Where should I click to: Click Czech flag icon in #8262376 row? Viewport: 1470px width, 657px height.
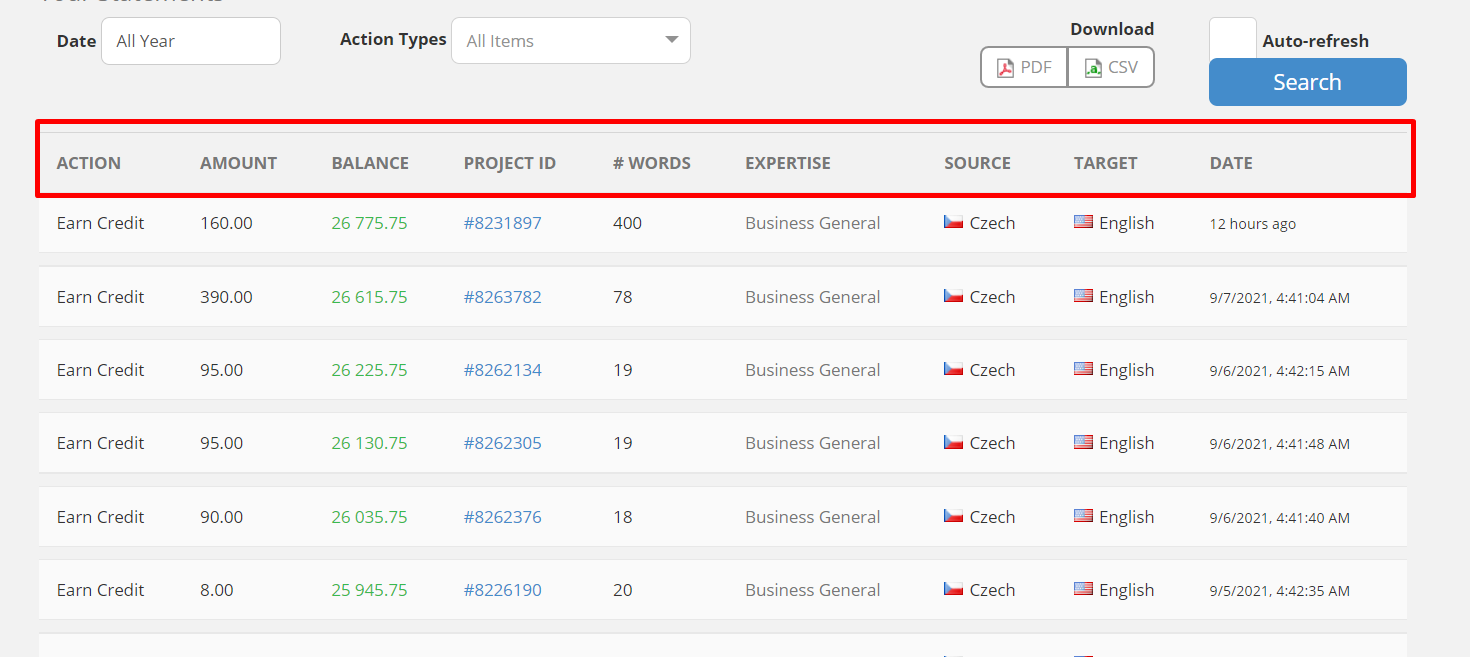click(953, 516)
